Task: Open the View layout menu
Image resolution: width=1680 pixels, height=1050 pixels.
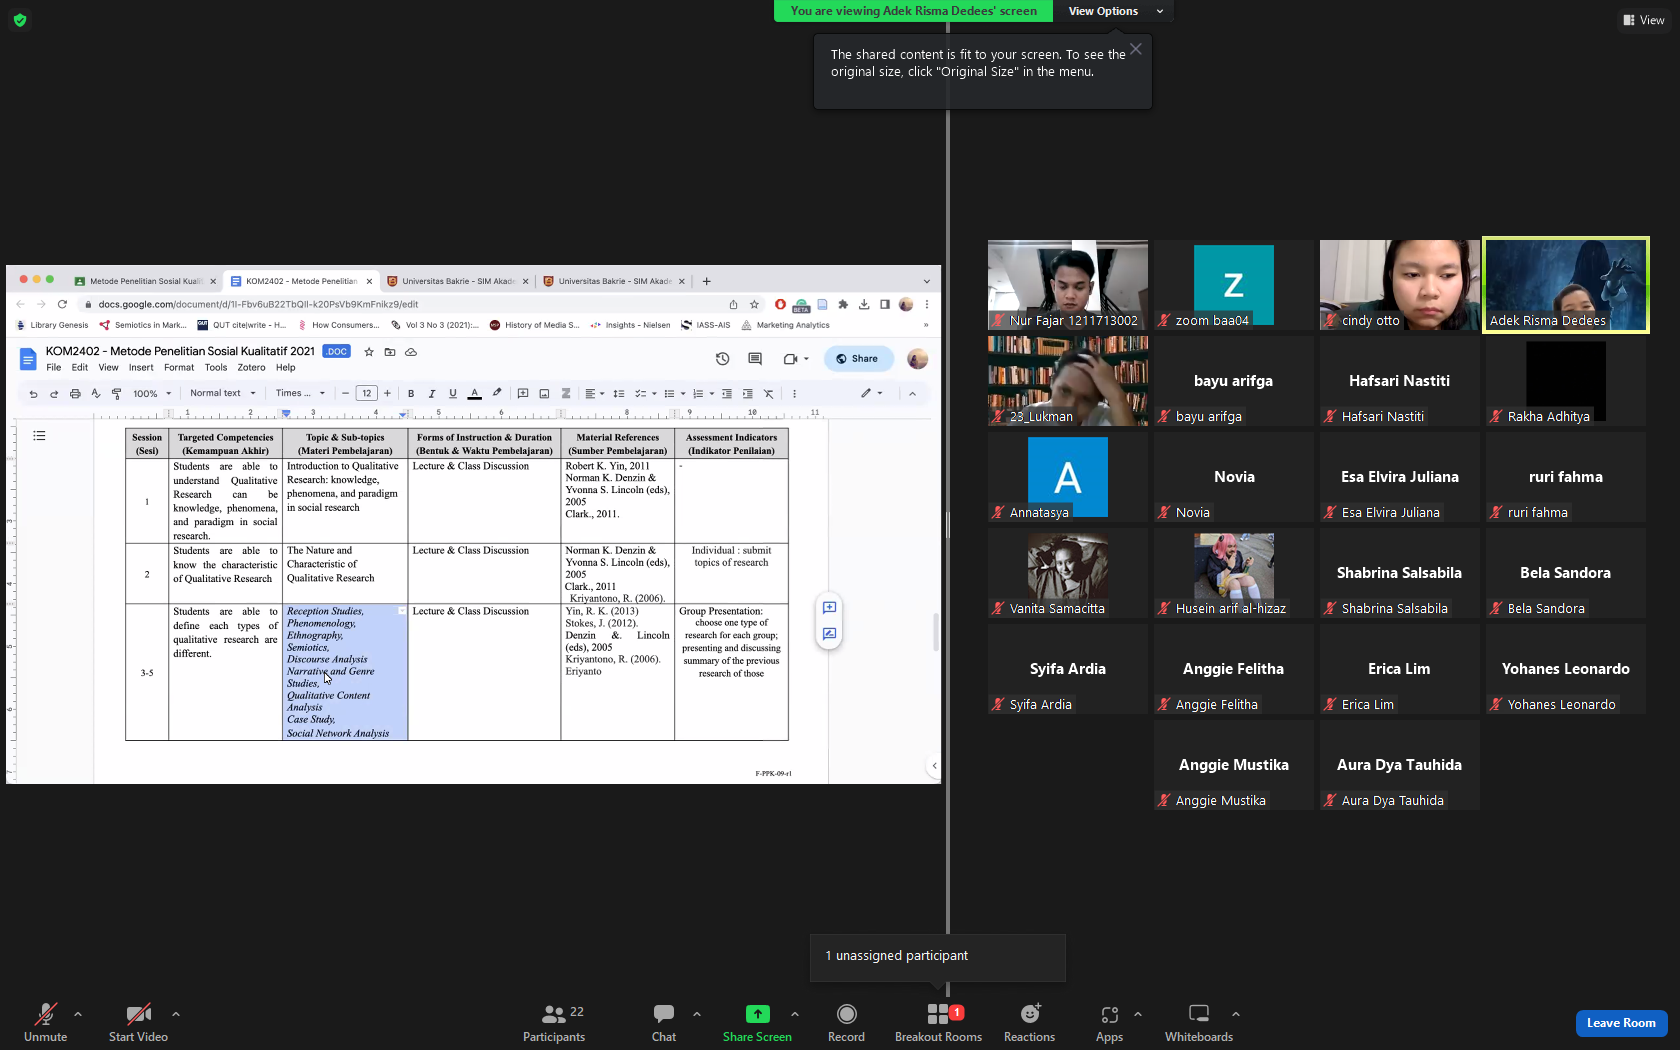Action: (x=1644, y=20)
